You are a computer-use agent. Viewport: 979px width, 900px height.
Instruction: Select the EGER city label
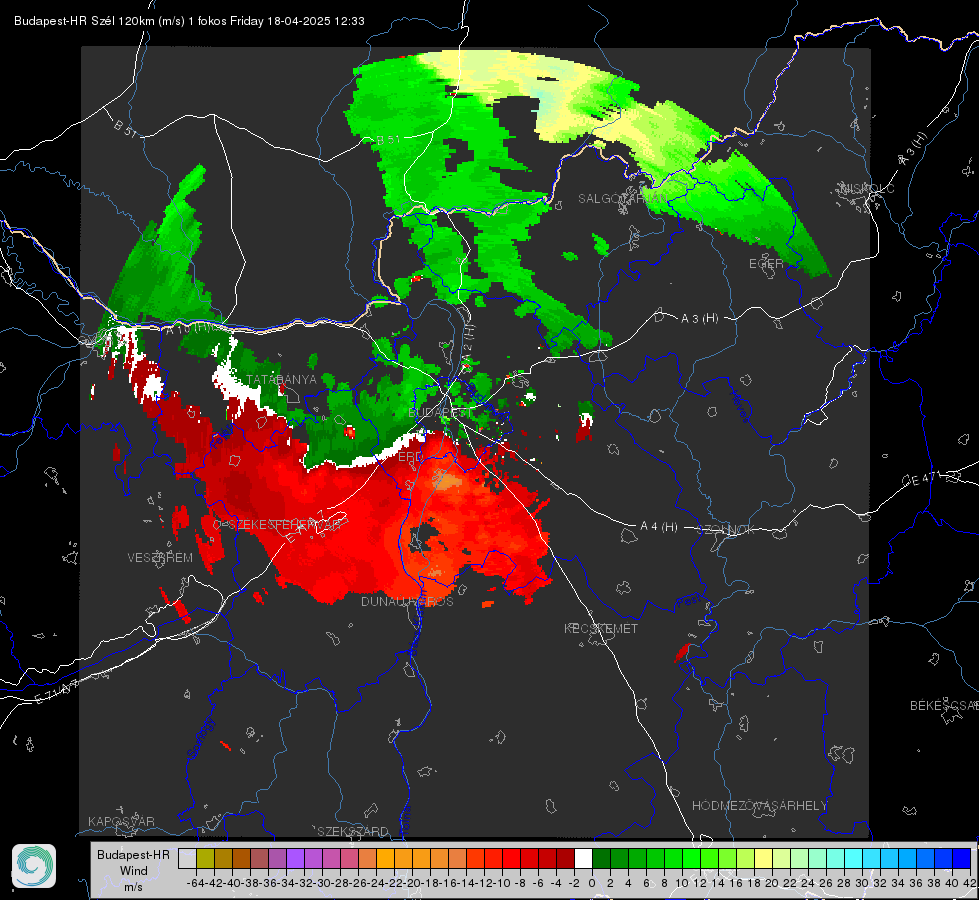pyautogui.click(x=766, y=264)
